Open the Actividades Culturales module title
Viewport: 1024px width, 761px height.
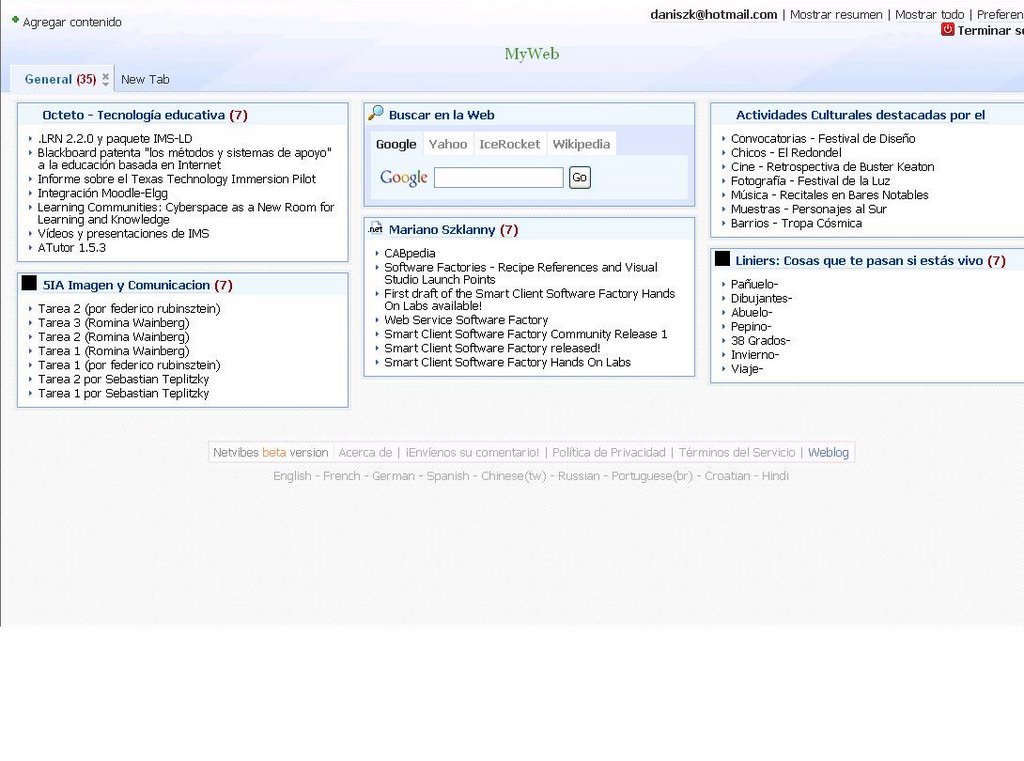[860, 115]
